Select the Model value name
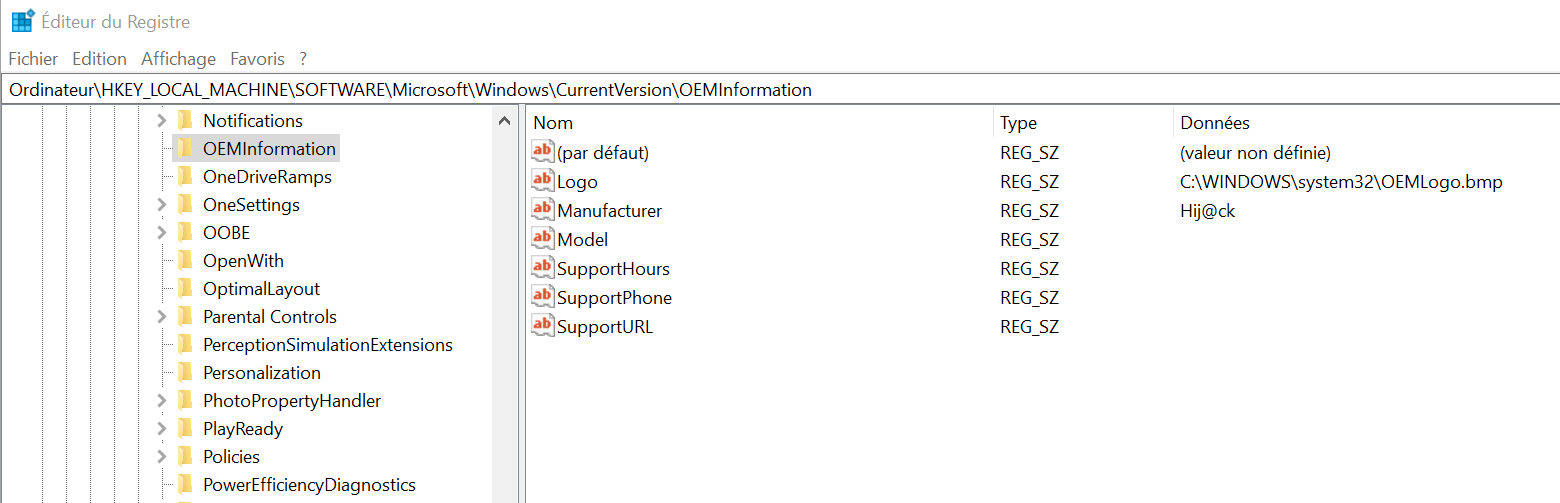This screenshot has height=503, width=1560. [582, 240]
